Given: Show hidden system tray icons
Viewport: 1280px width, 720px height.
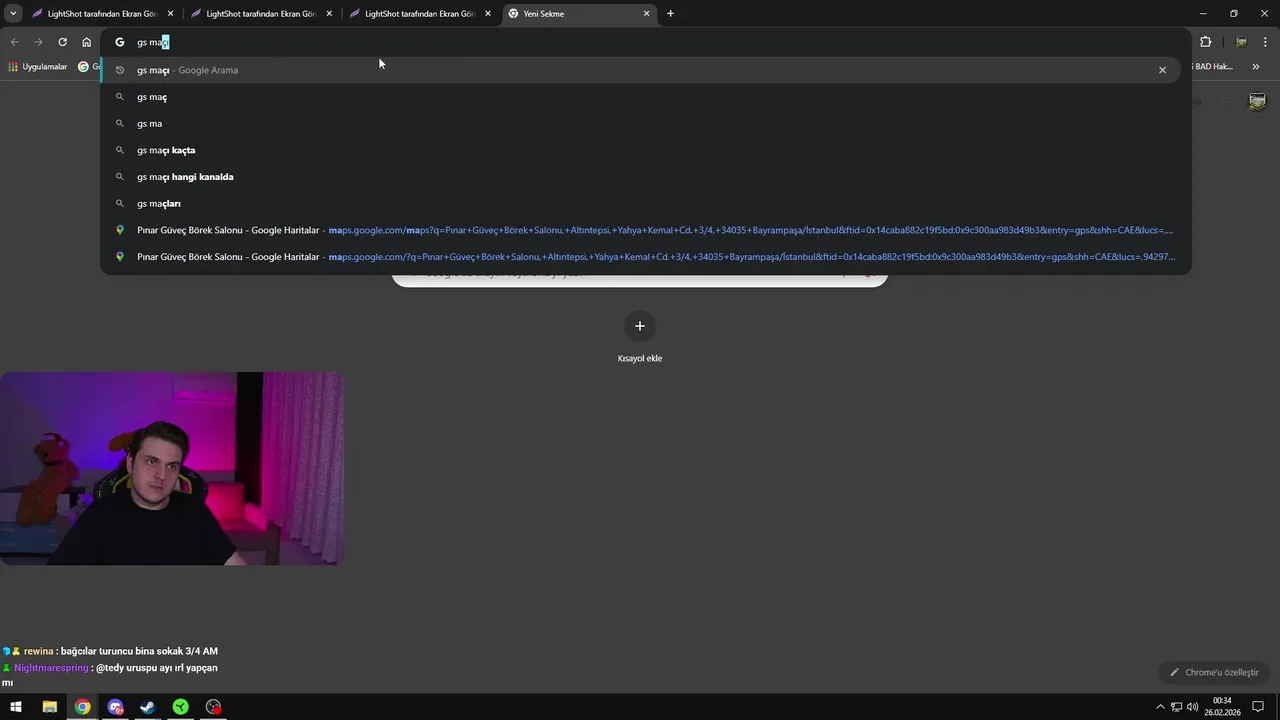Looking at the screenshot, I should tap(1160, 707).
